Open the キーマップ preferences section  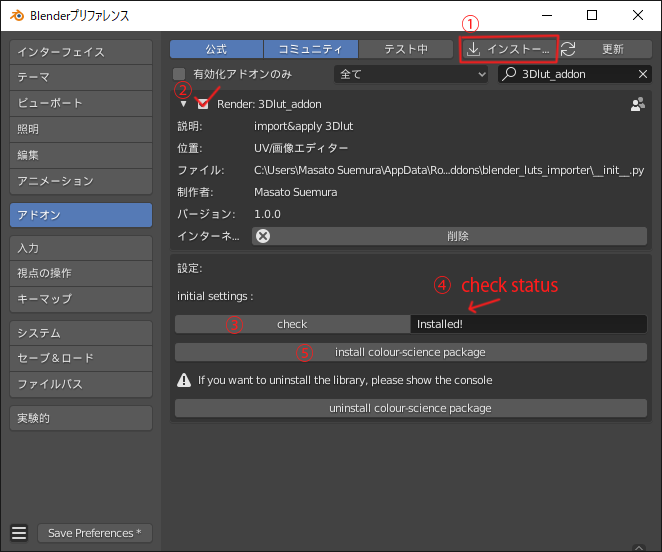[x=81, y=299]
